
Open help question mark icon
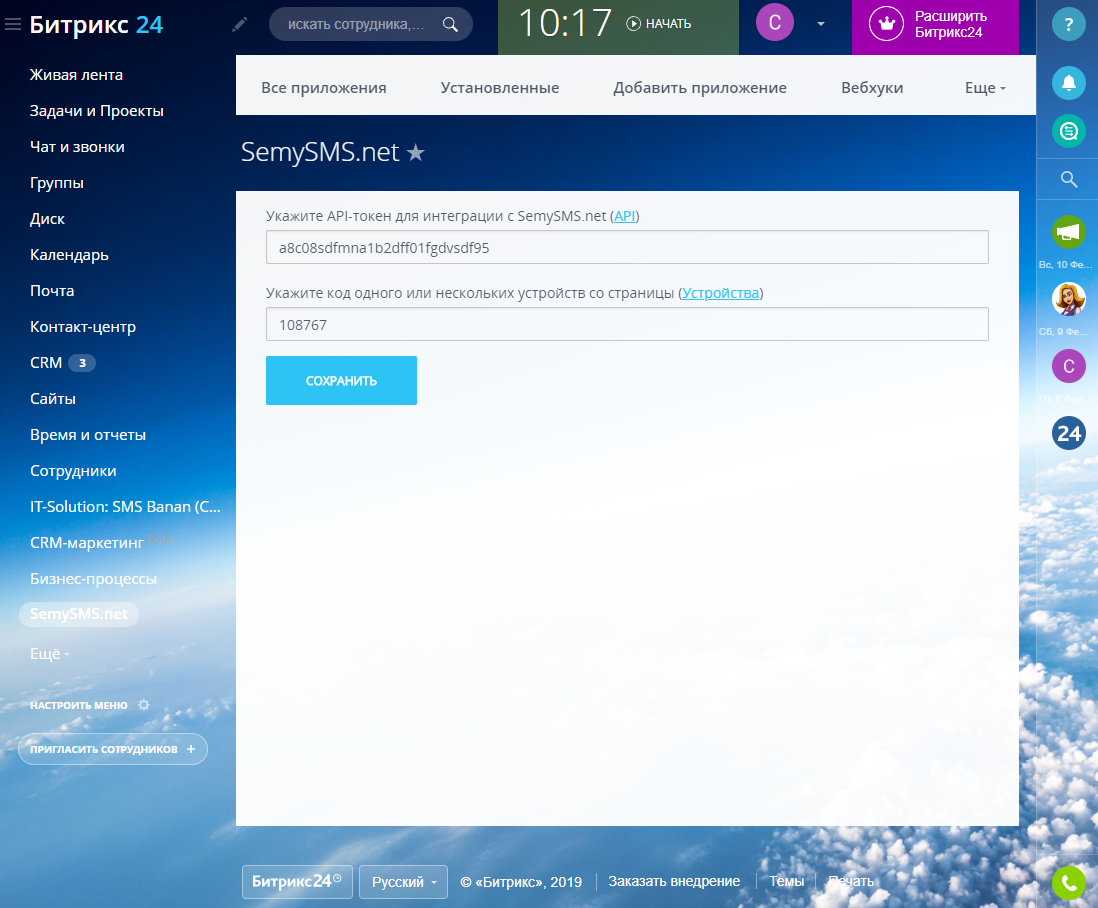[1069, 25]
